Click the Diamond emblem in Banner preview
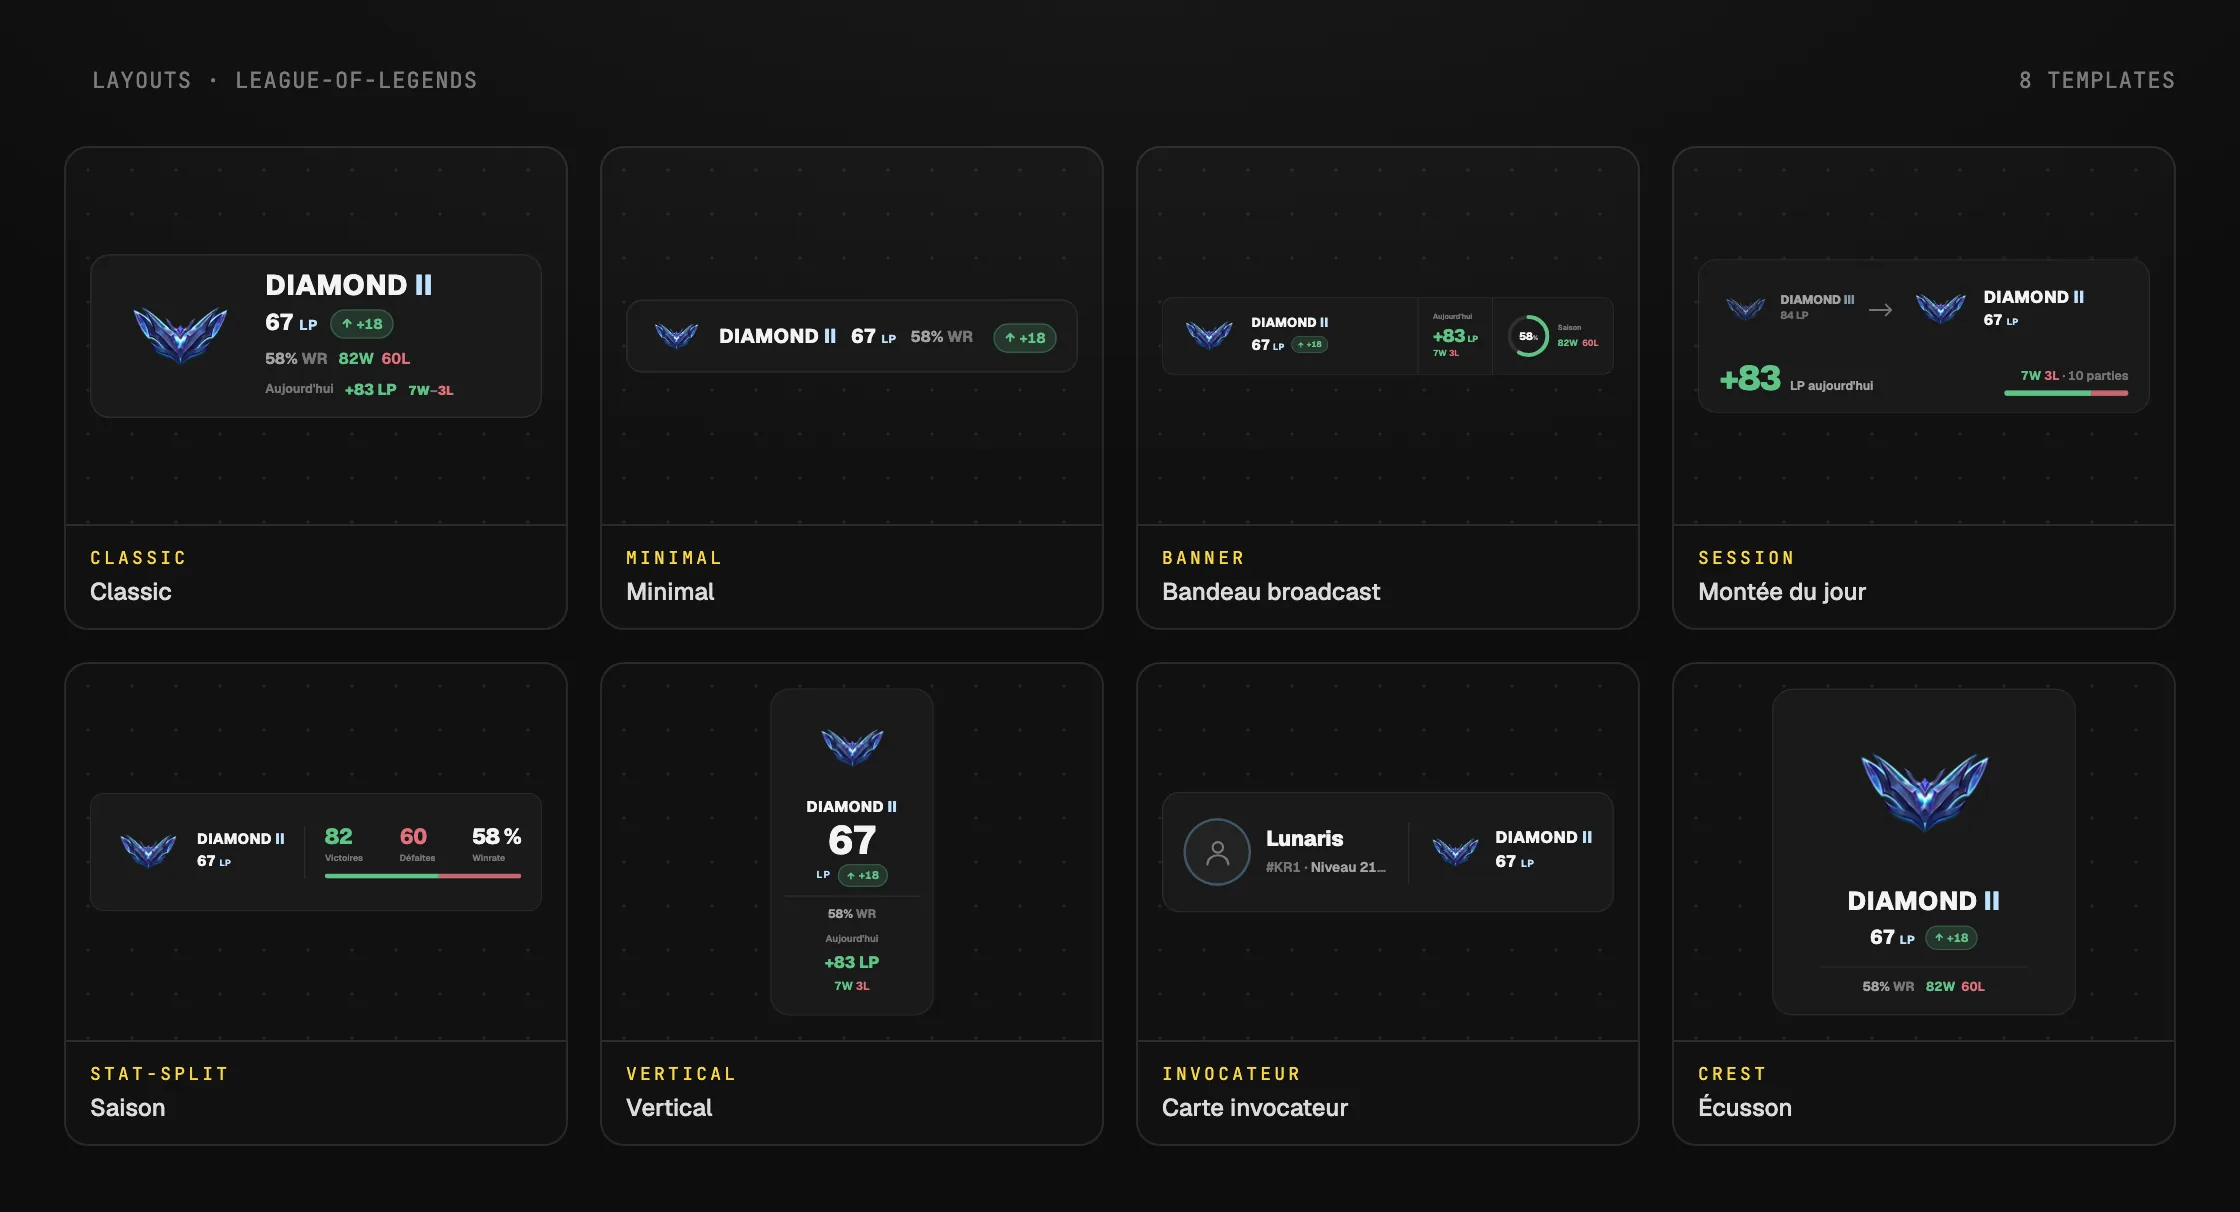The image size is (2240, 1212). pos(1209,335)
